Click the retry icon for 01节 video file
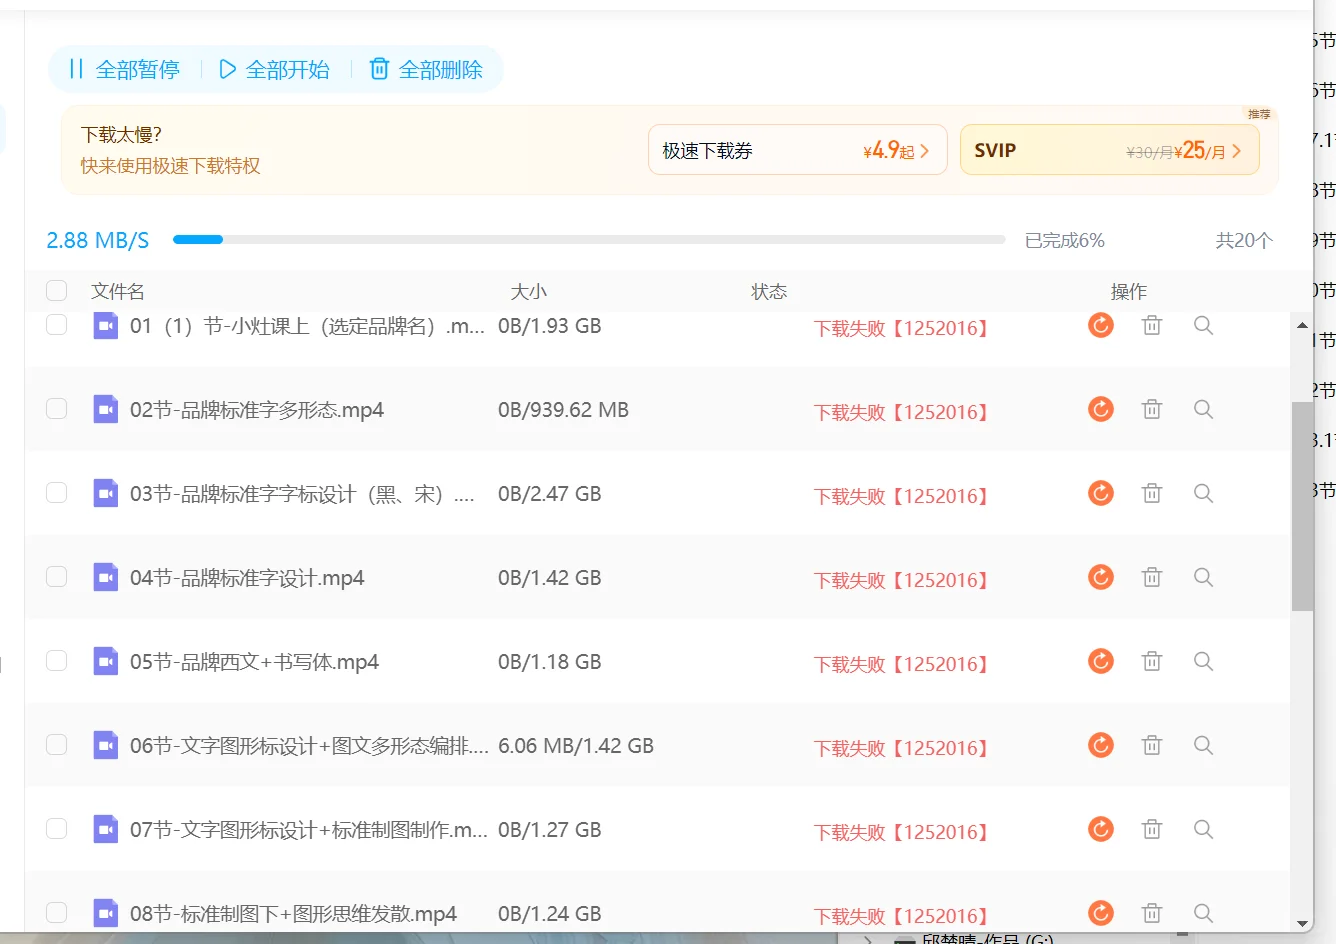This screenshot has width=1336, height=944. tap(1100, 325)
